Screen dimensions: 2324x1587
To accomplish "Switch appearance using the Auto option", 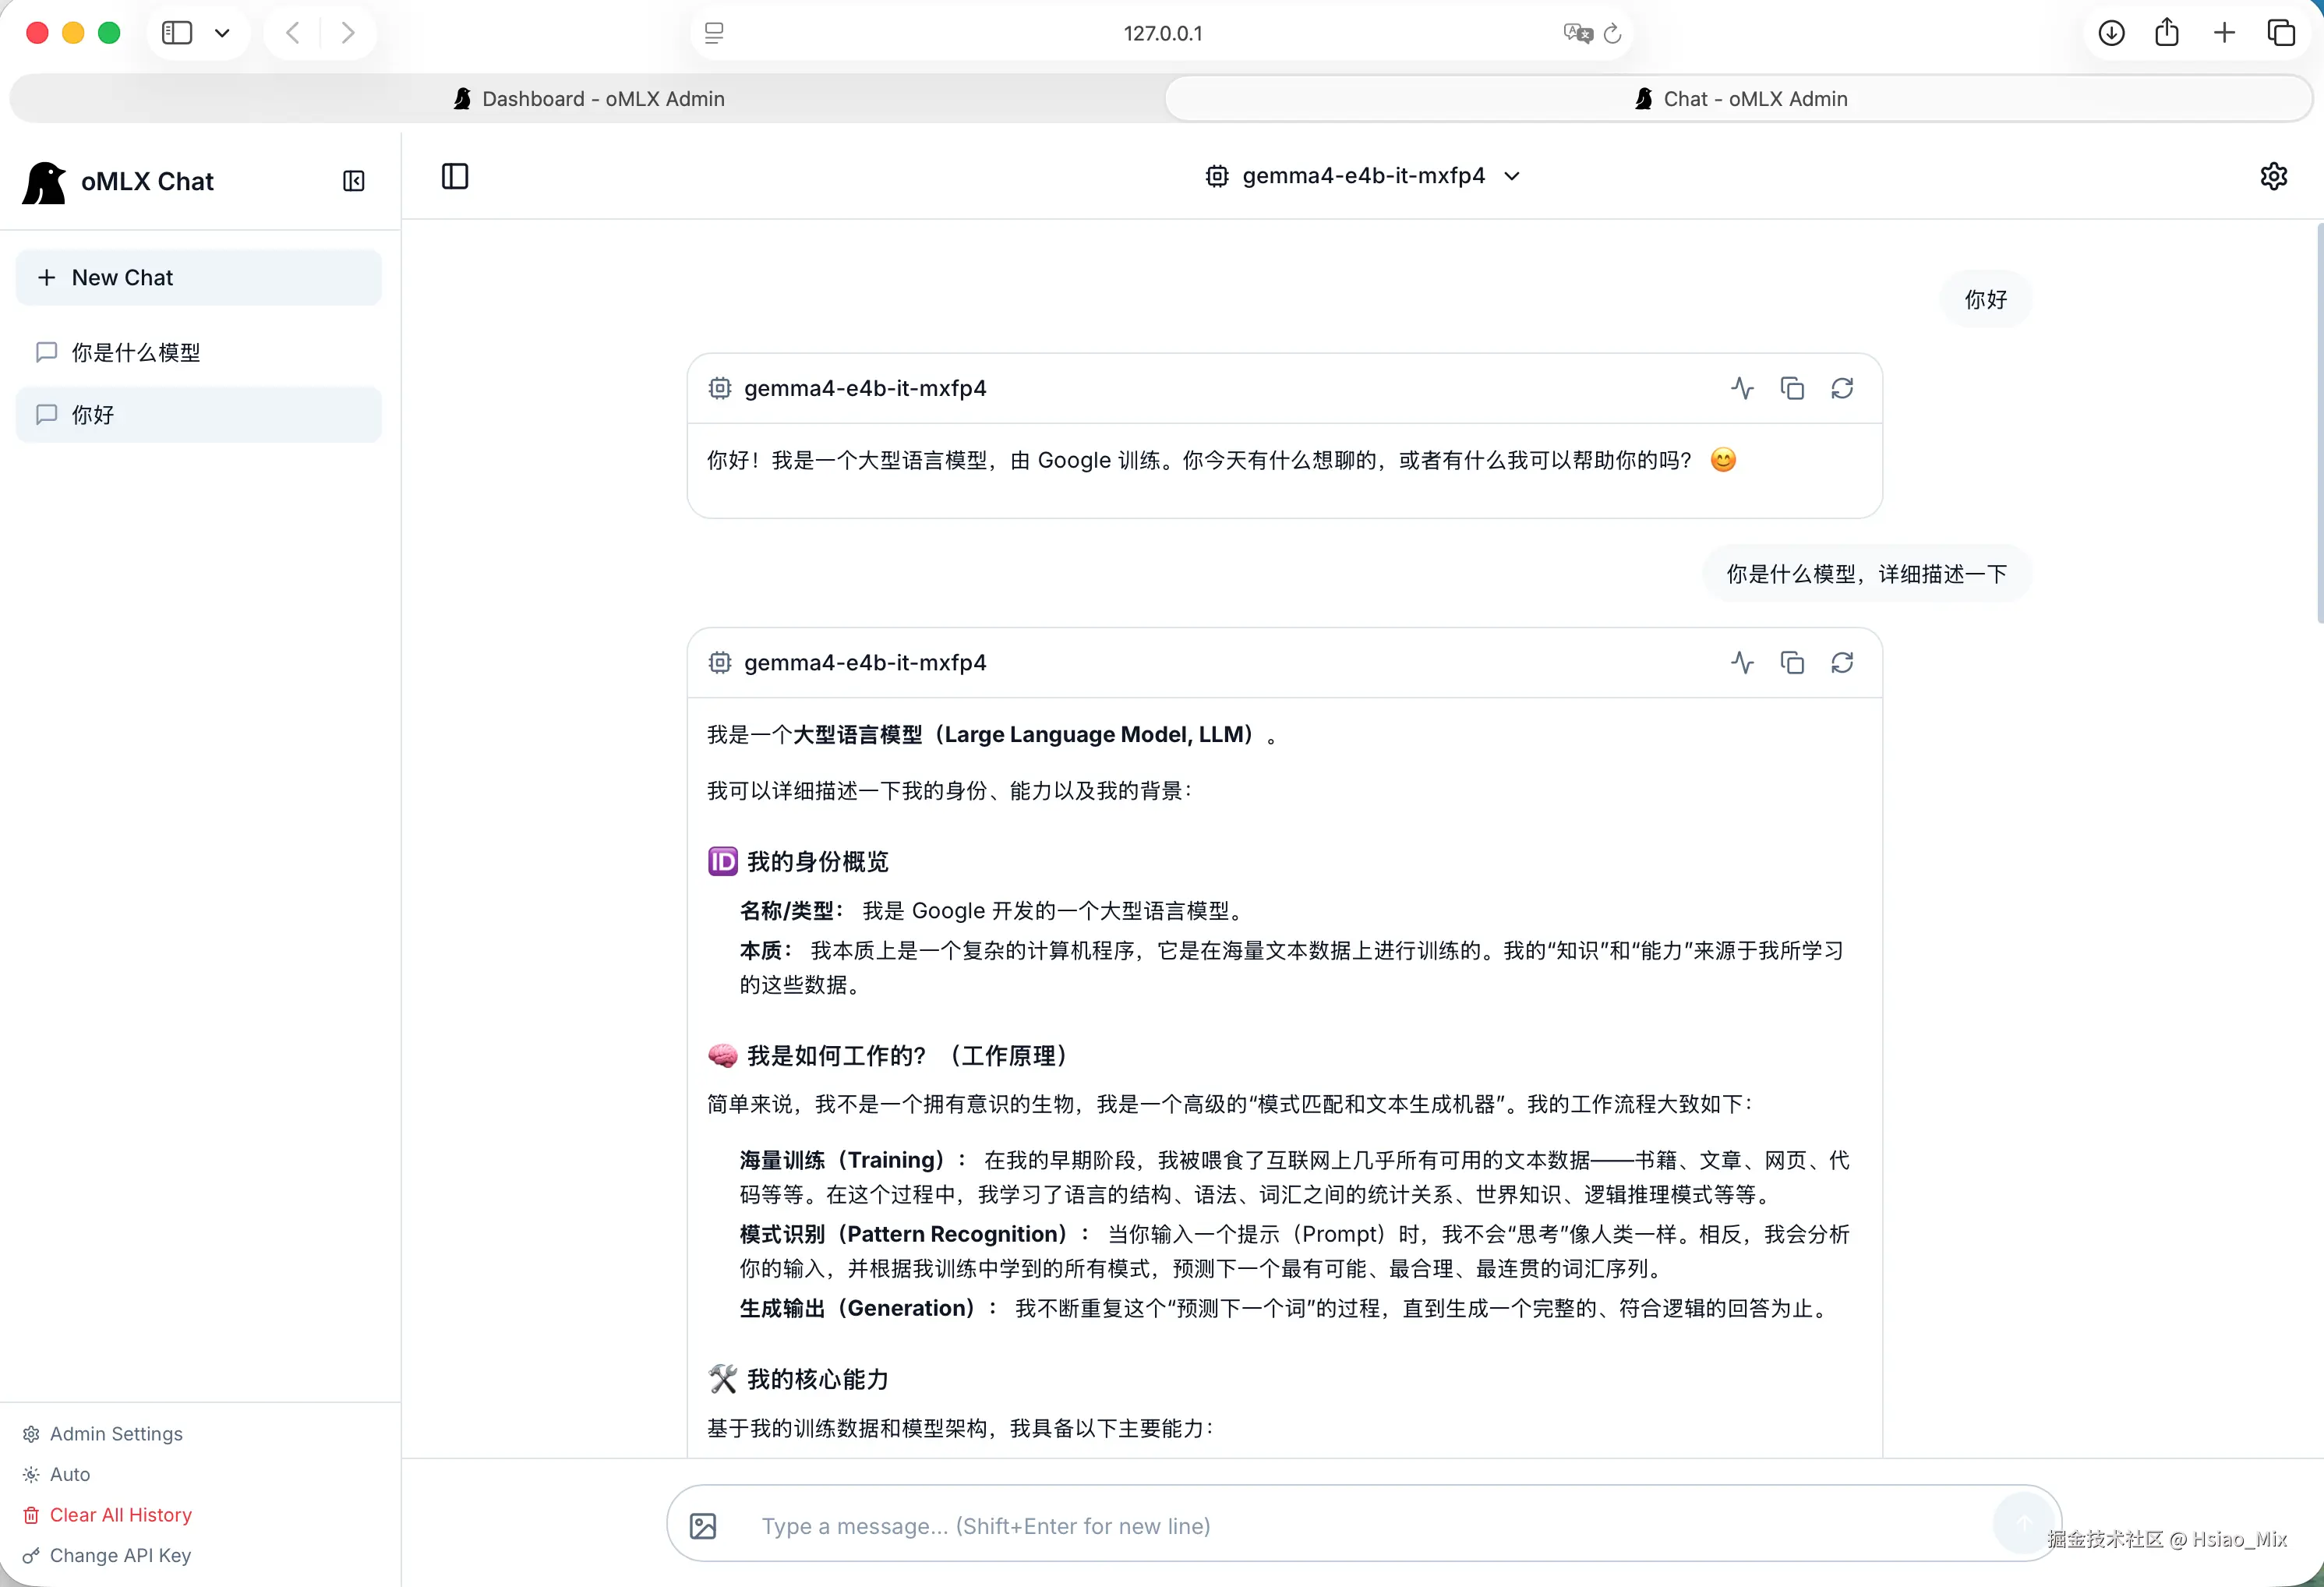I will (x=70, y=1473).
